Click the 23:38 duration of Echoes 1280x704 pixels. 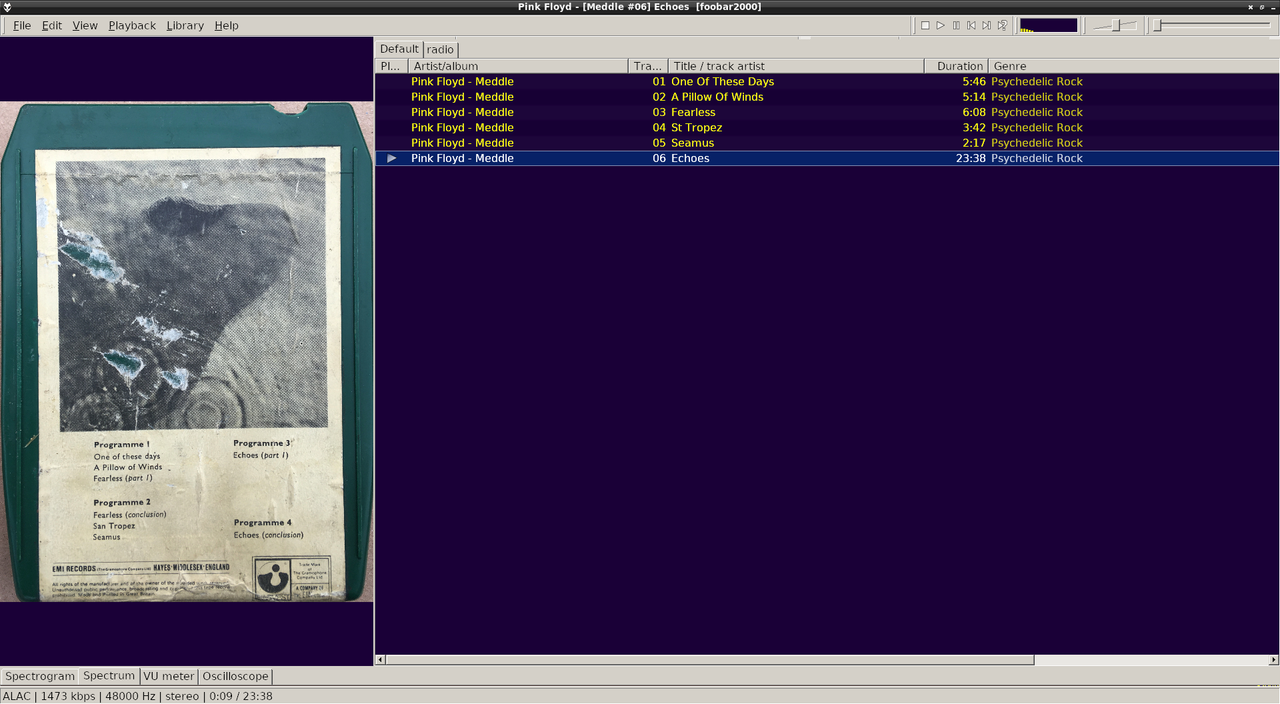tap(970, 158)
